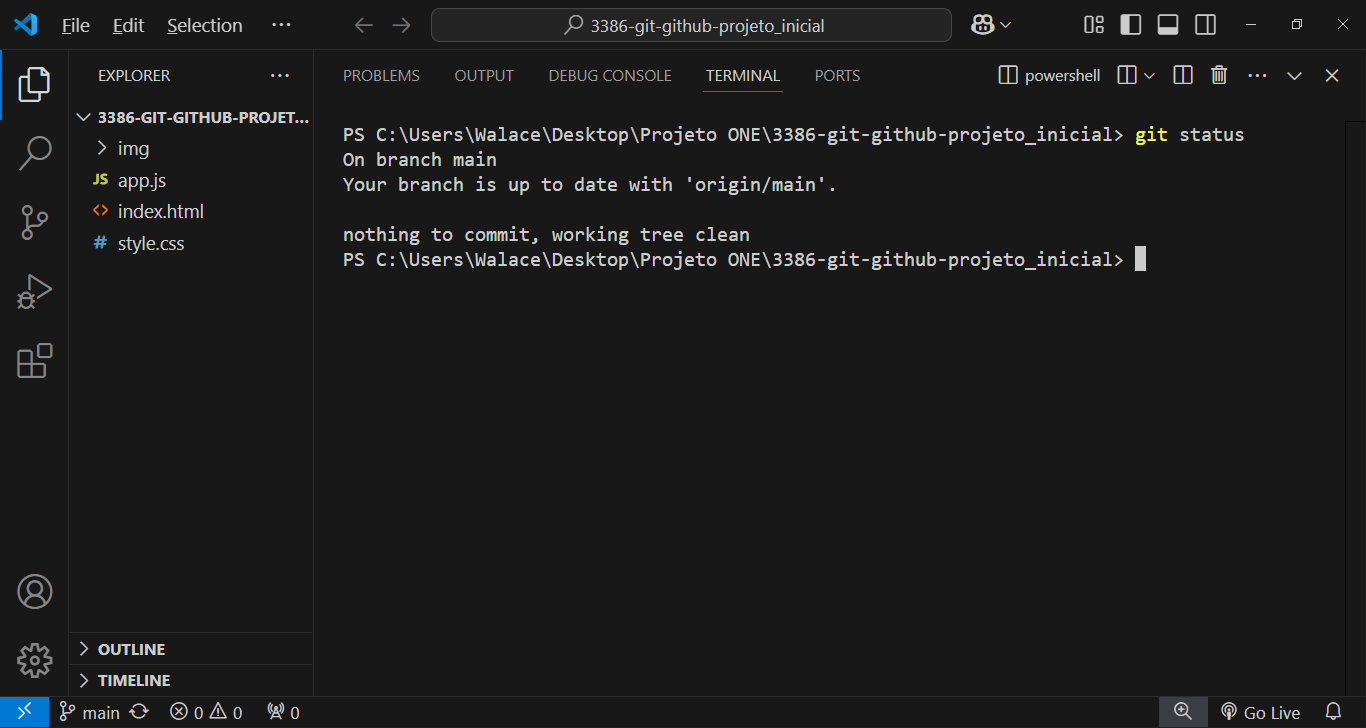Viewport: 1366px width, 728px height.
Task: Click the main branch indicator
Action: pos(90,712)
